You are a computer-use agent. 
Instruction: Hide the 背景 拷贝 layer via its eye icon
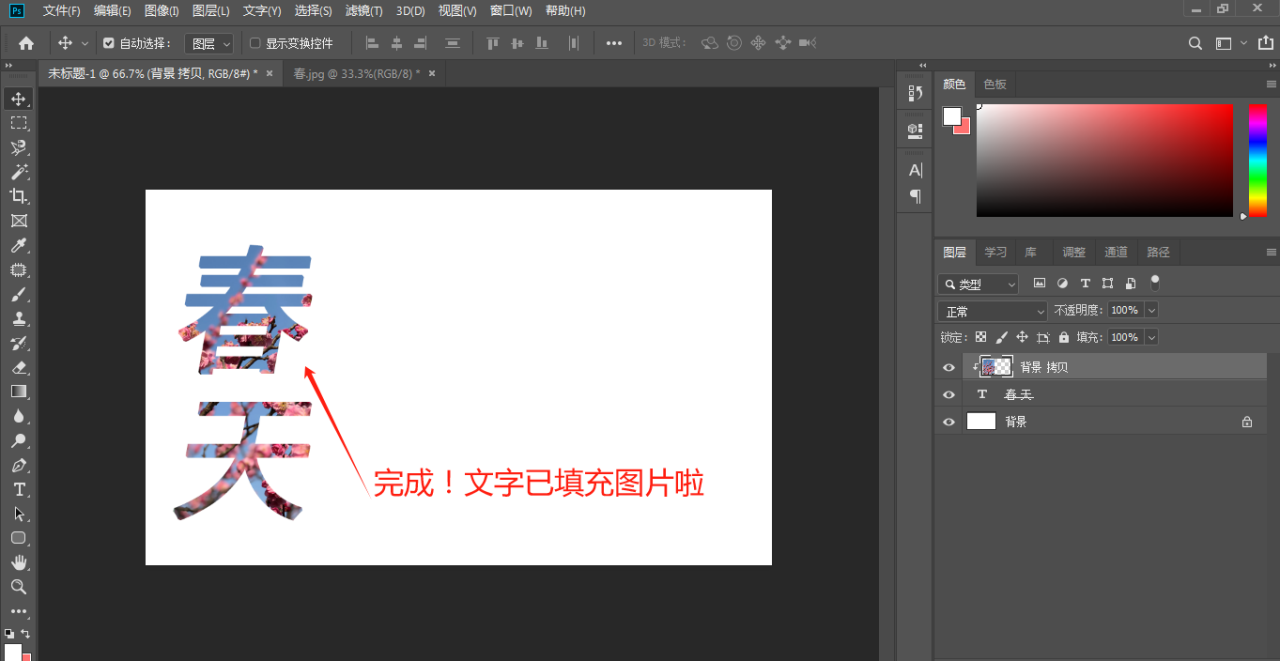[949, 367]
